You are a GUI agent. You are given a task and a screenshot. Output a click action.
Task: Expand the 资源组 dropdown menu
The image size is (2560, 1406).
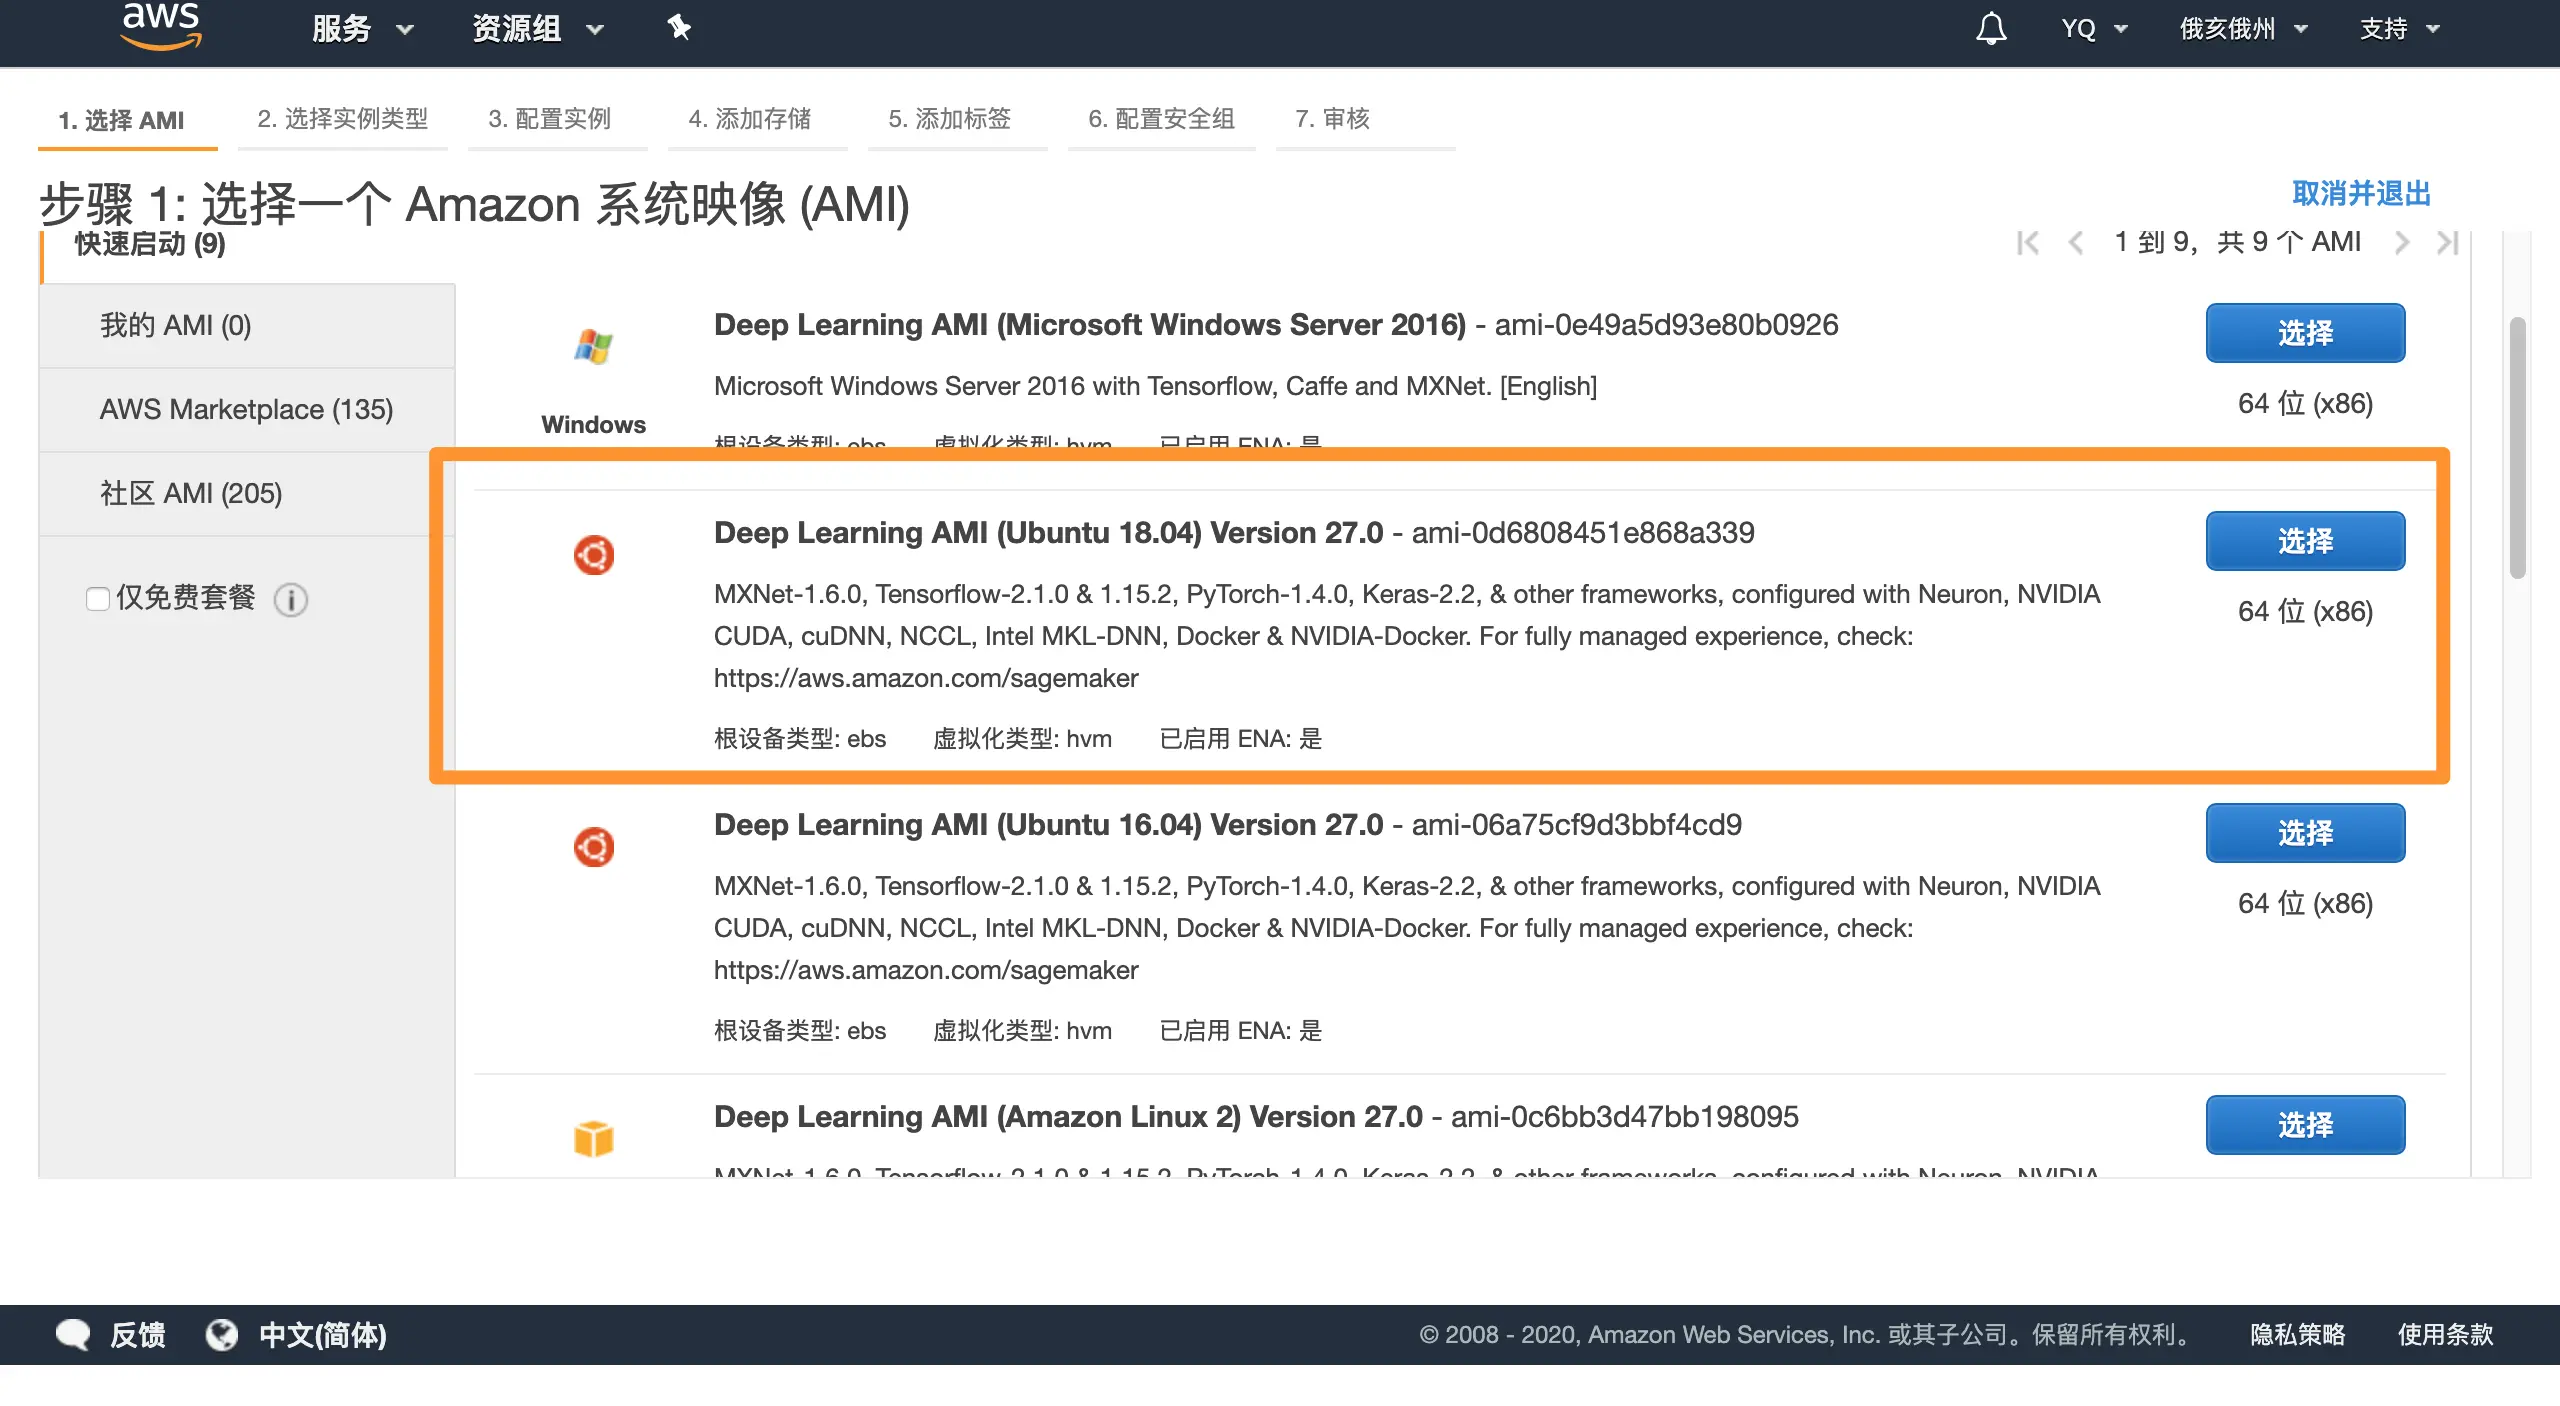tap(537, 29)
